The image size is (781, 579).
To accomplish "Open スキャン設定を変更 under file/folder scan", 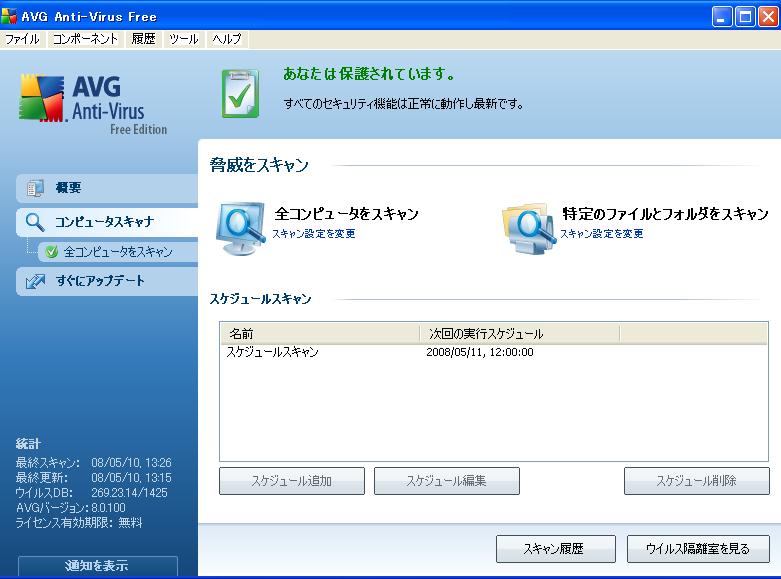I will point(602,234).
